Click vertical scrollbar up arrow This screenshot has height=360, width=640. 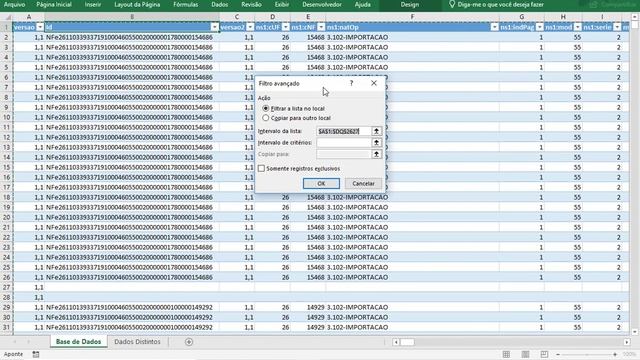pyautogui.click(x=635, y=17)
